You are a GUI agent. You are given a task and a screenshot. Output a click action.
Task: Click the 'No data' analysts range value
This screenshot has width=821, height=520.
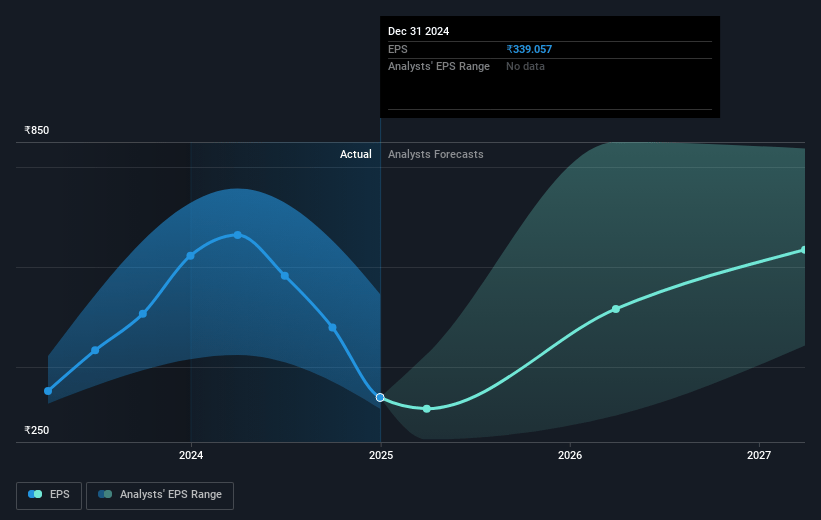click(x=525, y=67)
